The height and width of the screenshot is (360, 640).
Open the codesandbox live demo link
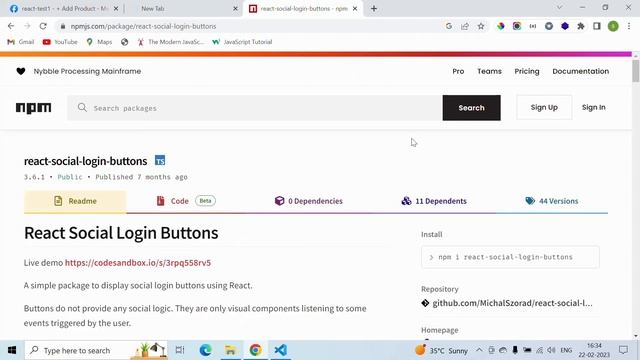click(138, 262)
